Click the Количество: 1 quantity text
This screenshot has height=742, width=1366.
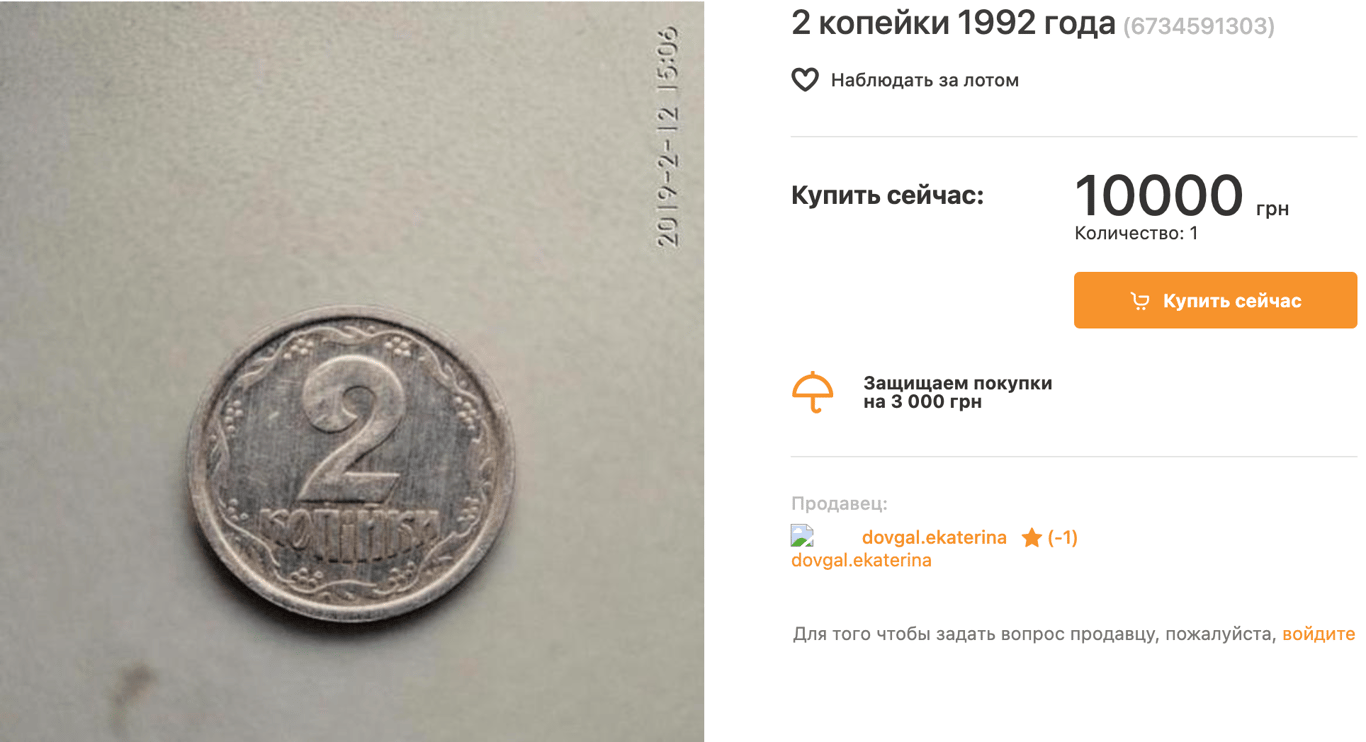(1136, 233)
